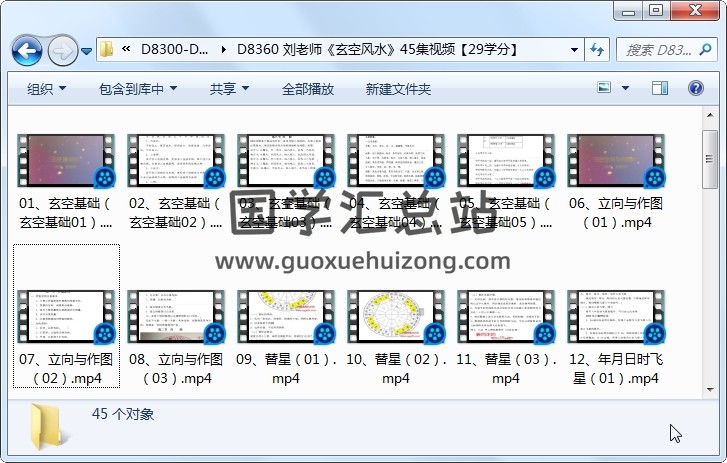Click the 新建文件夹 button

(398, 89)
